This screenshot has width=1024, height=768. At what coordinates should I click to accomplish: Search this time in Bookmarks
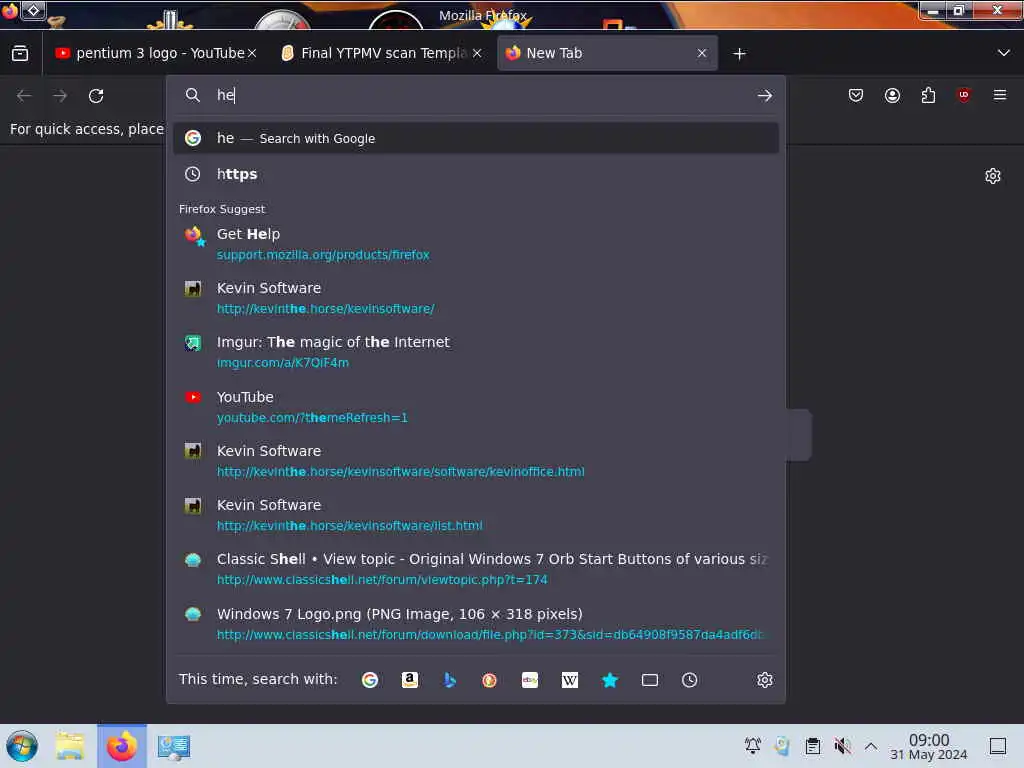click(609, 680)
